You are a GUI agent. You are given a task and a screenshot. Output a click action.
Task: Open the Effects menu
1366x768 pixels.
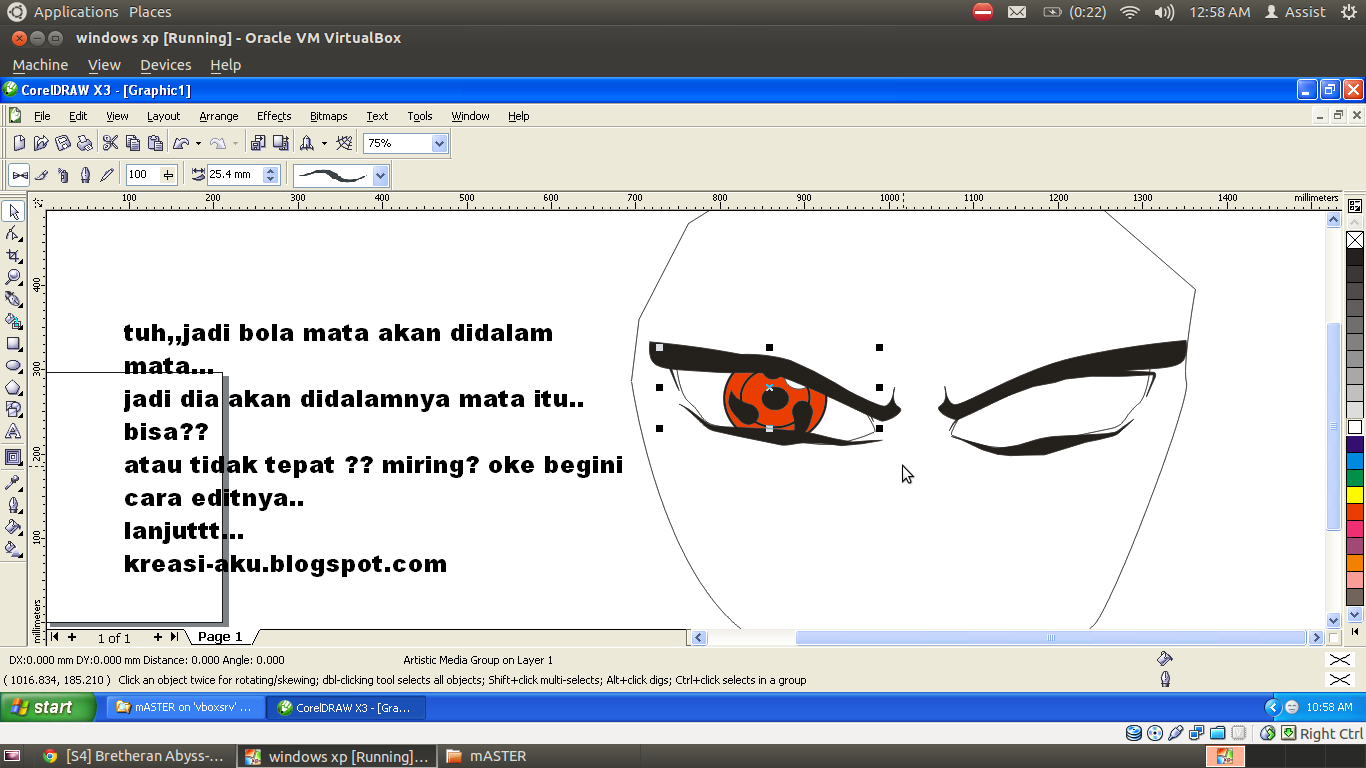pyautogui.click(x=274, y=116)
